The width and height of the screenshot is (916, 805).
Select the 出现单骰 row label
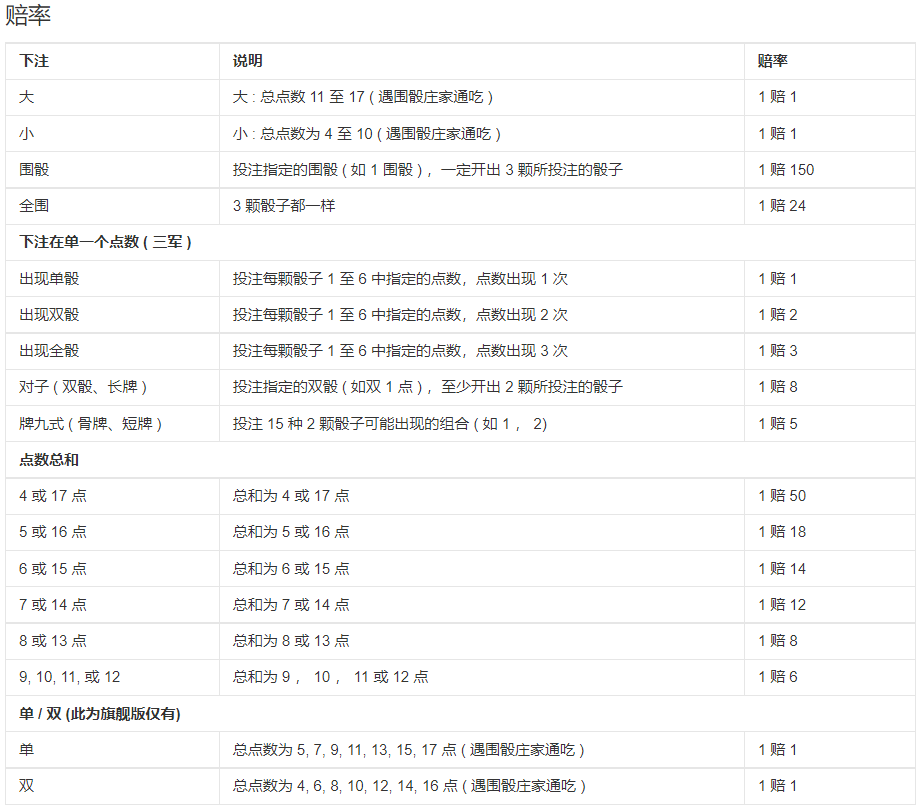tap(49, 279)
